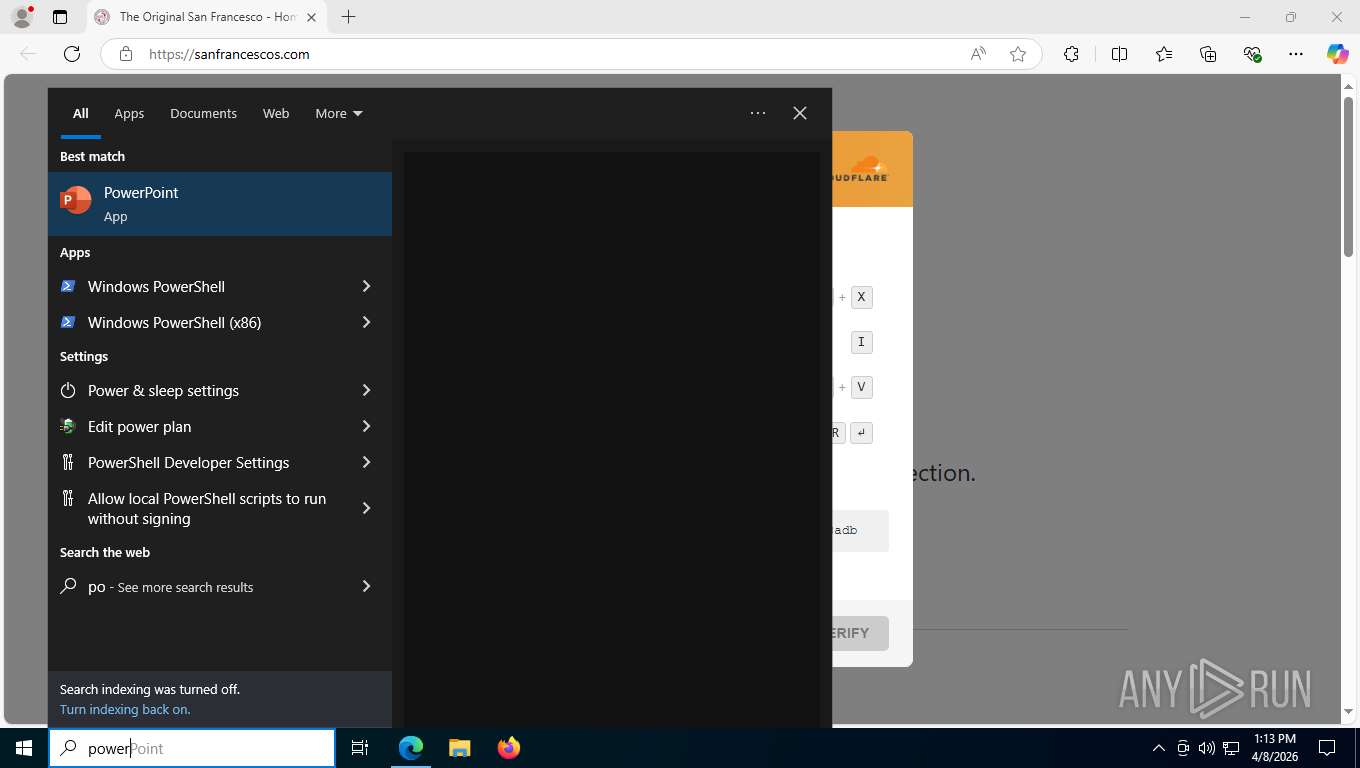Open File Explorer from the taskbar
This screenshot has height=768, width=1360.
pos(460,747)
